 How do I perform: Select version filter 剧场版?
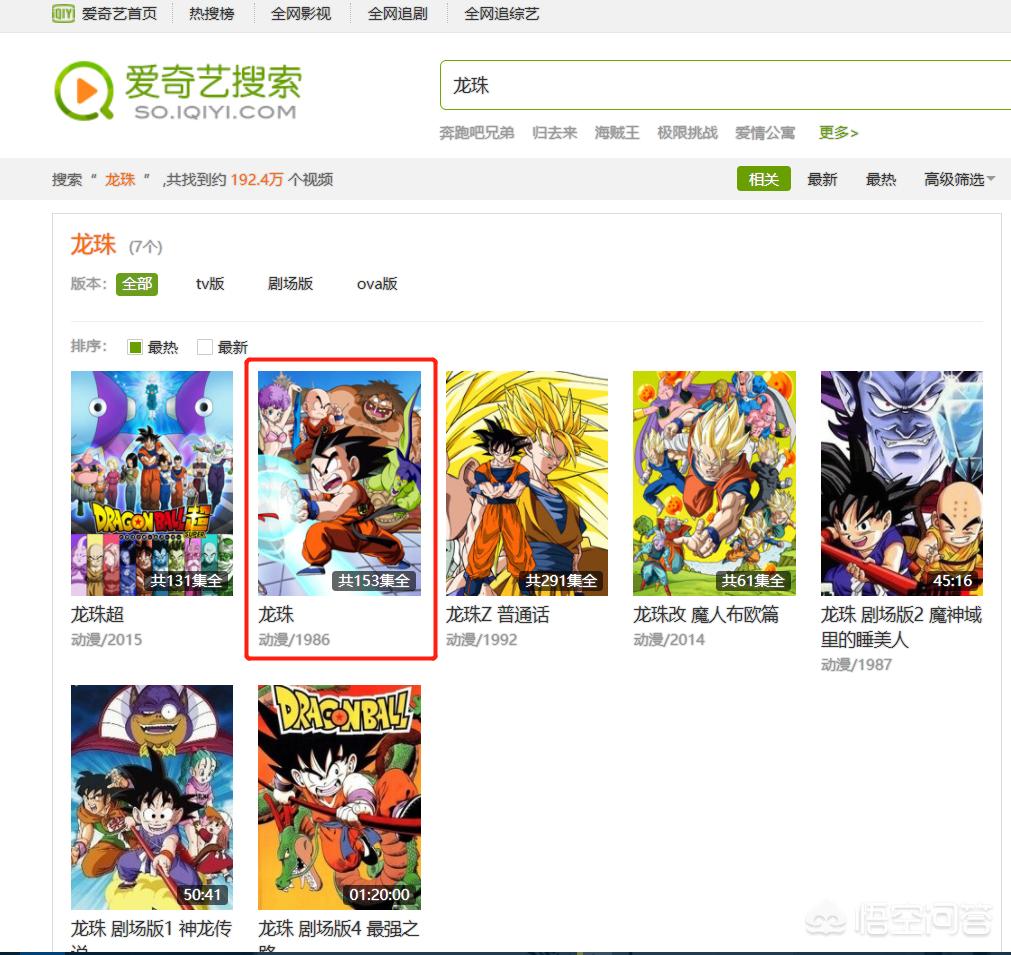point(290,284)
